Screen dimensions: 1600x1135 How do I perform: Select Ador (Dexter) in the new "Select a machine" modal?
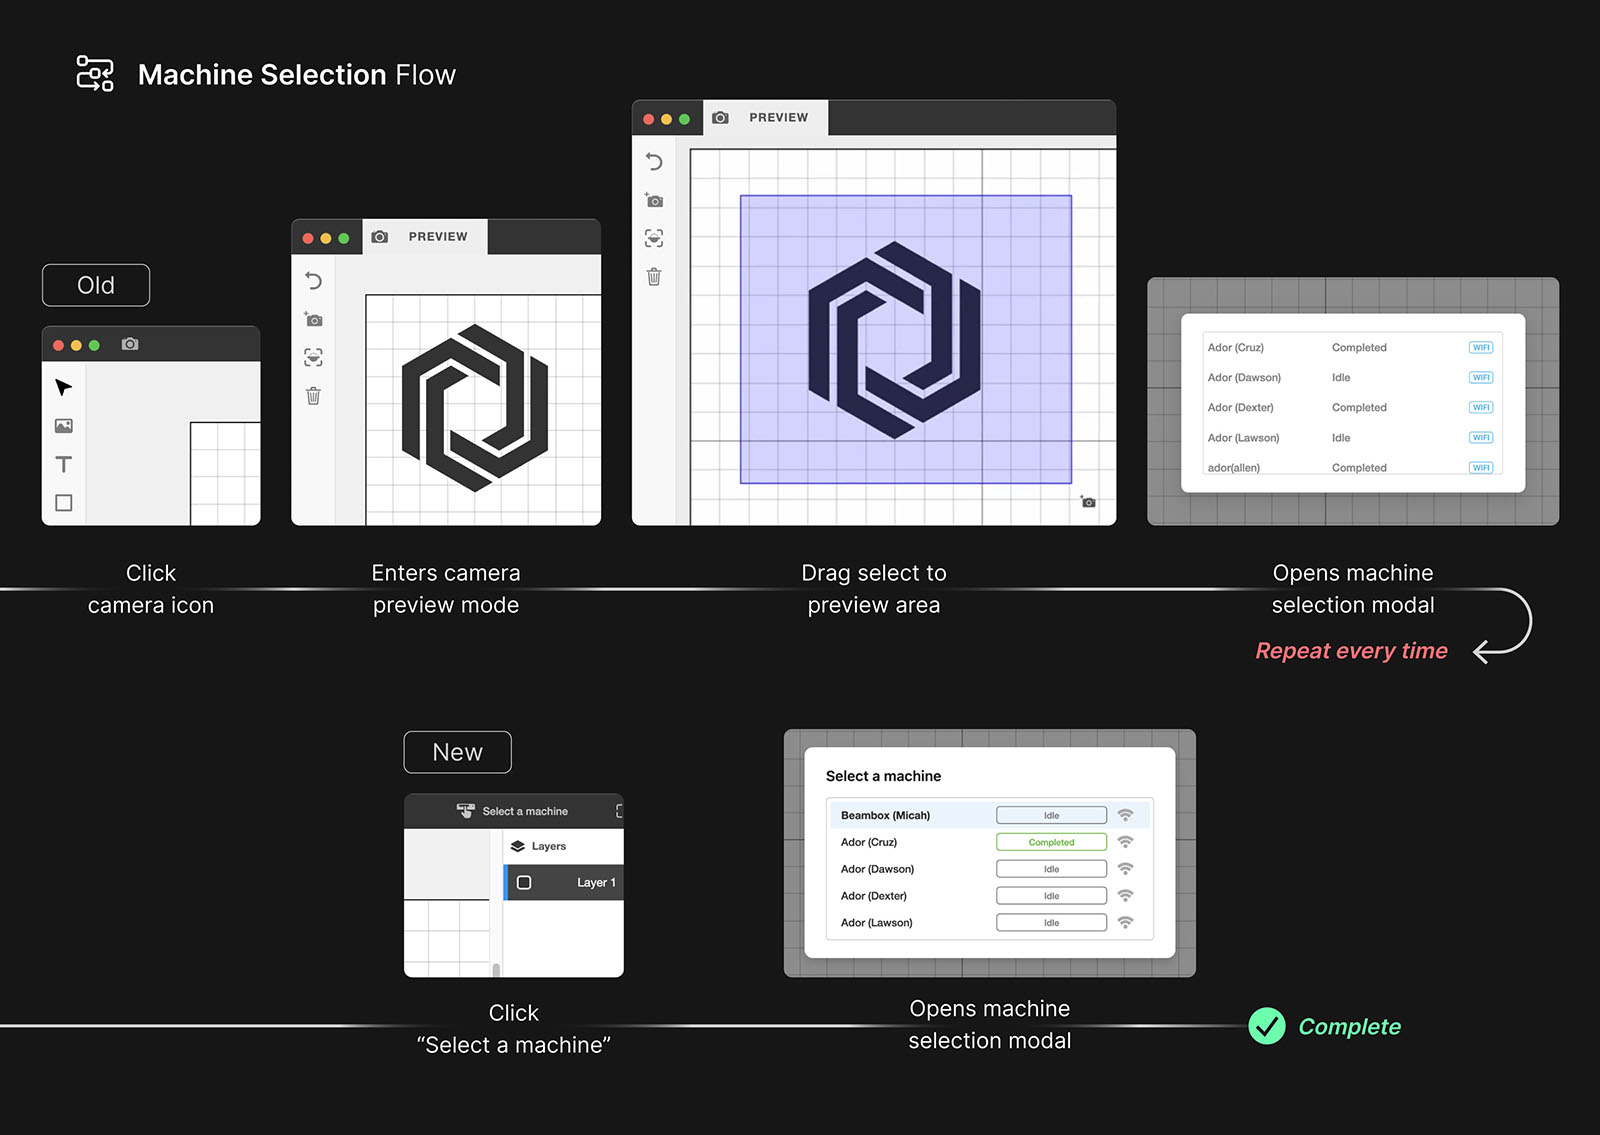990,896
